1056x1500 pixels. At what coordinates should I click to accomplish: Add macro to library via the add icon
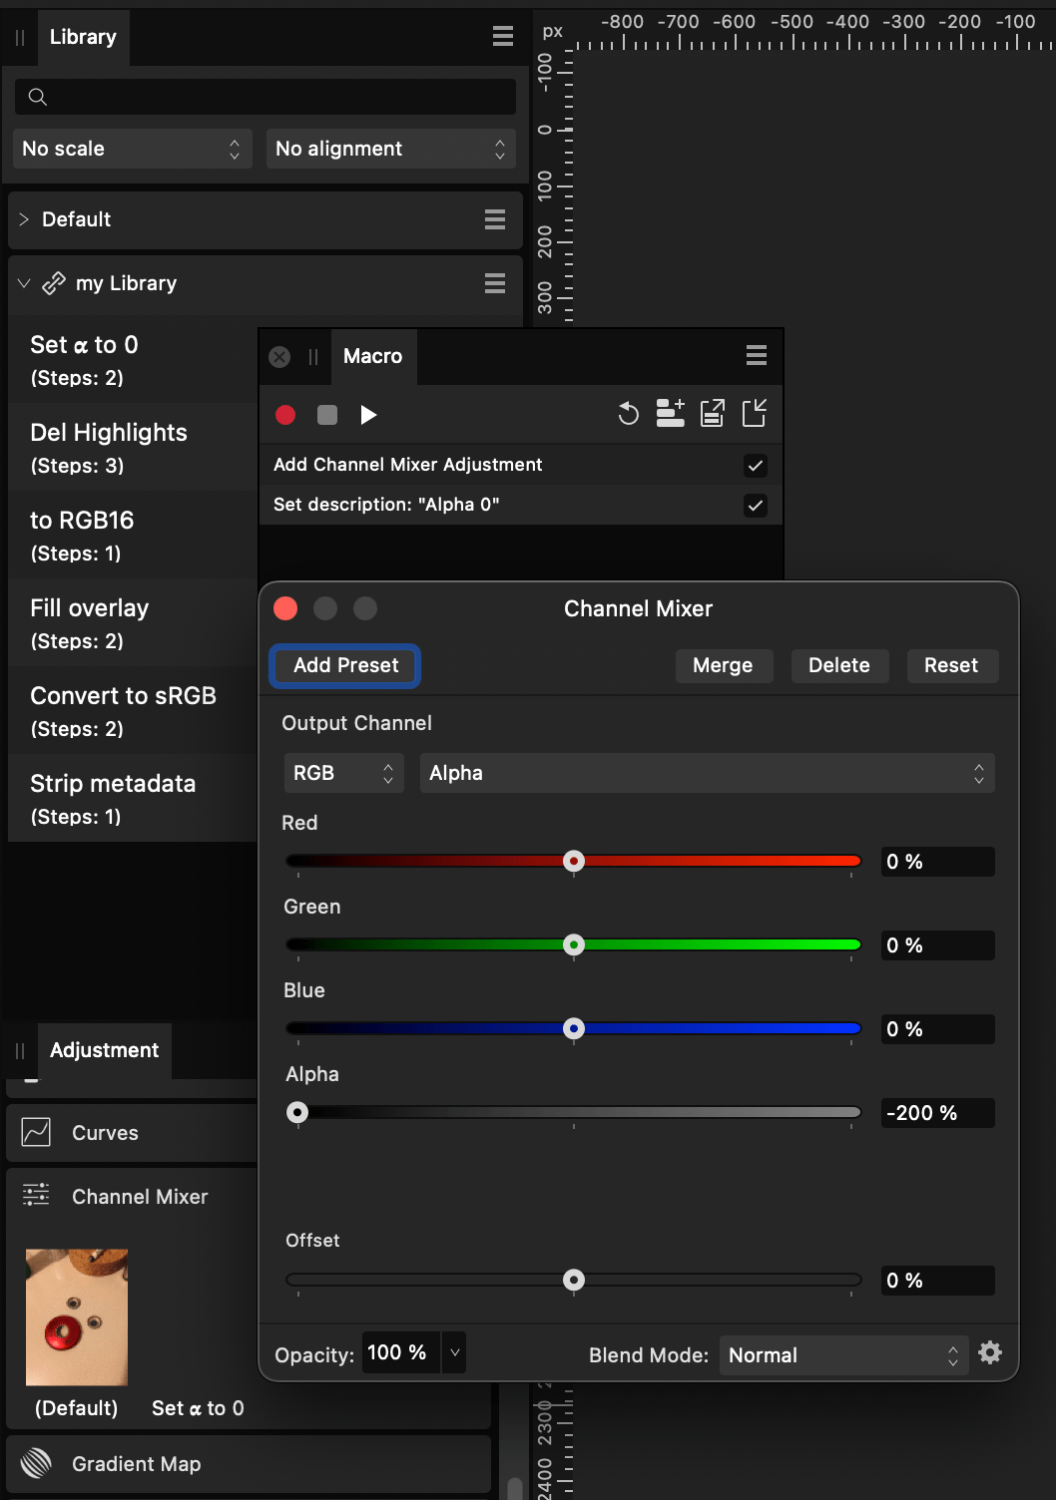tap(671, 414)
